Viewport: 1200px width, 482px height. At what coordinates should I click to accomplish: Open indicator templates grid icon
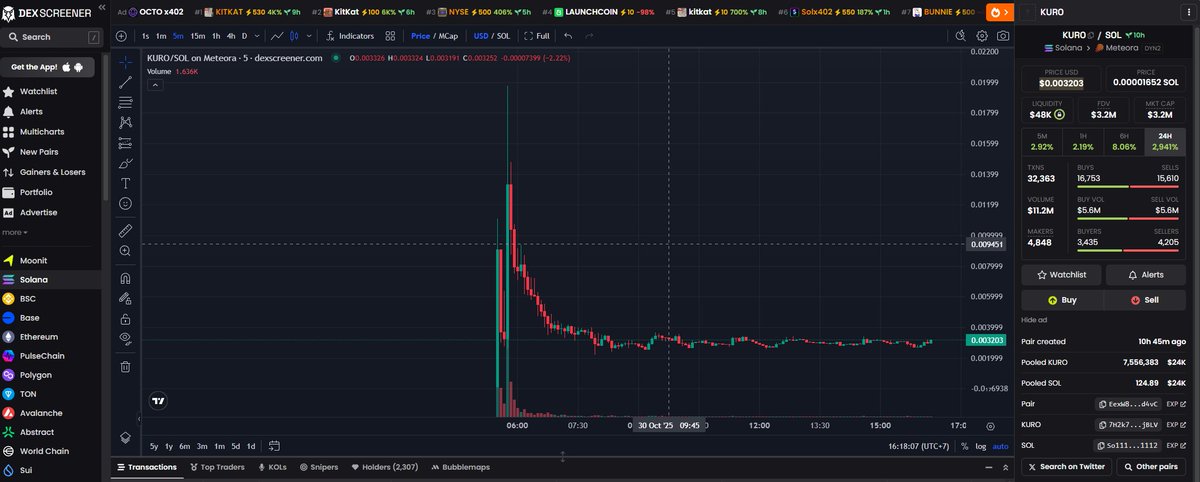(391, 35)
